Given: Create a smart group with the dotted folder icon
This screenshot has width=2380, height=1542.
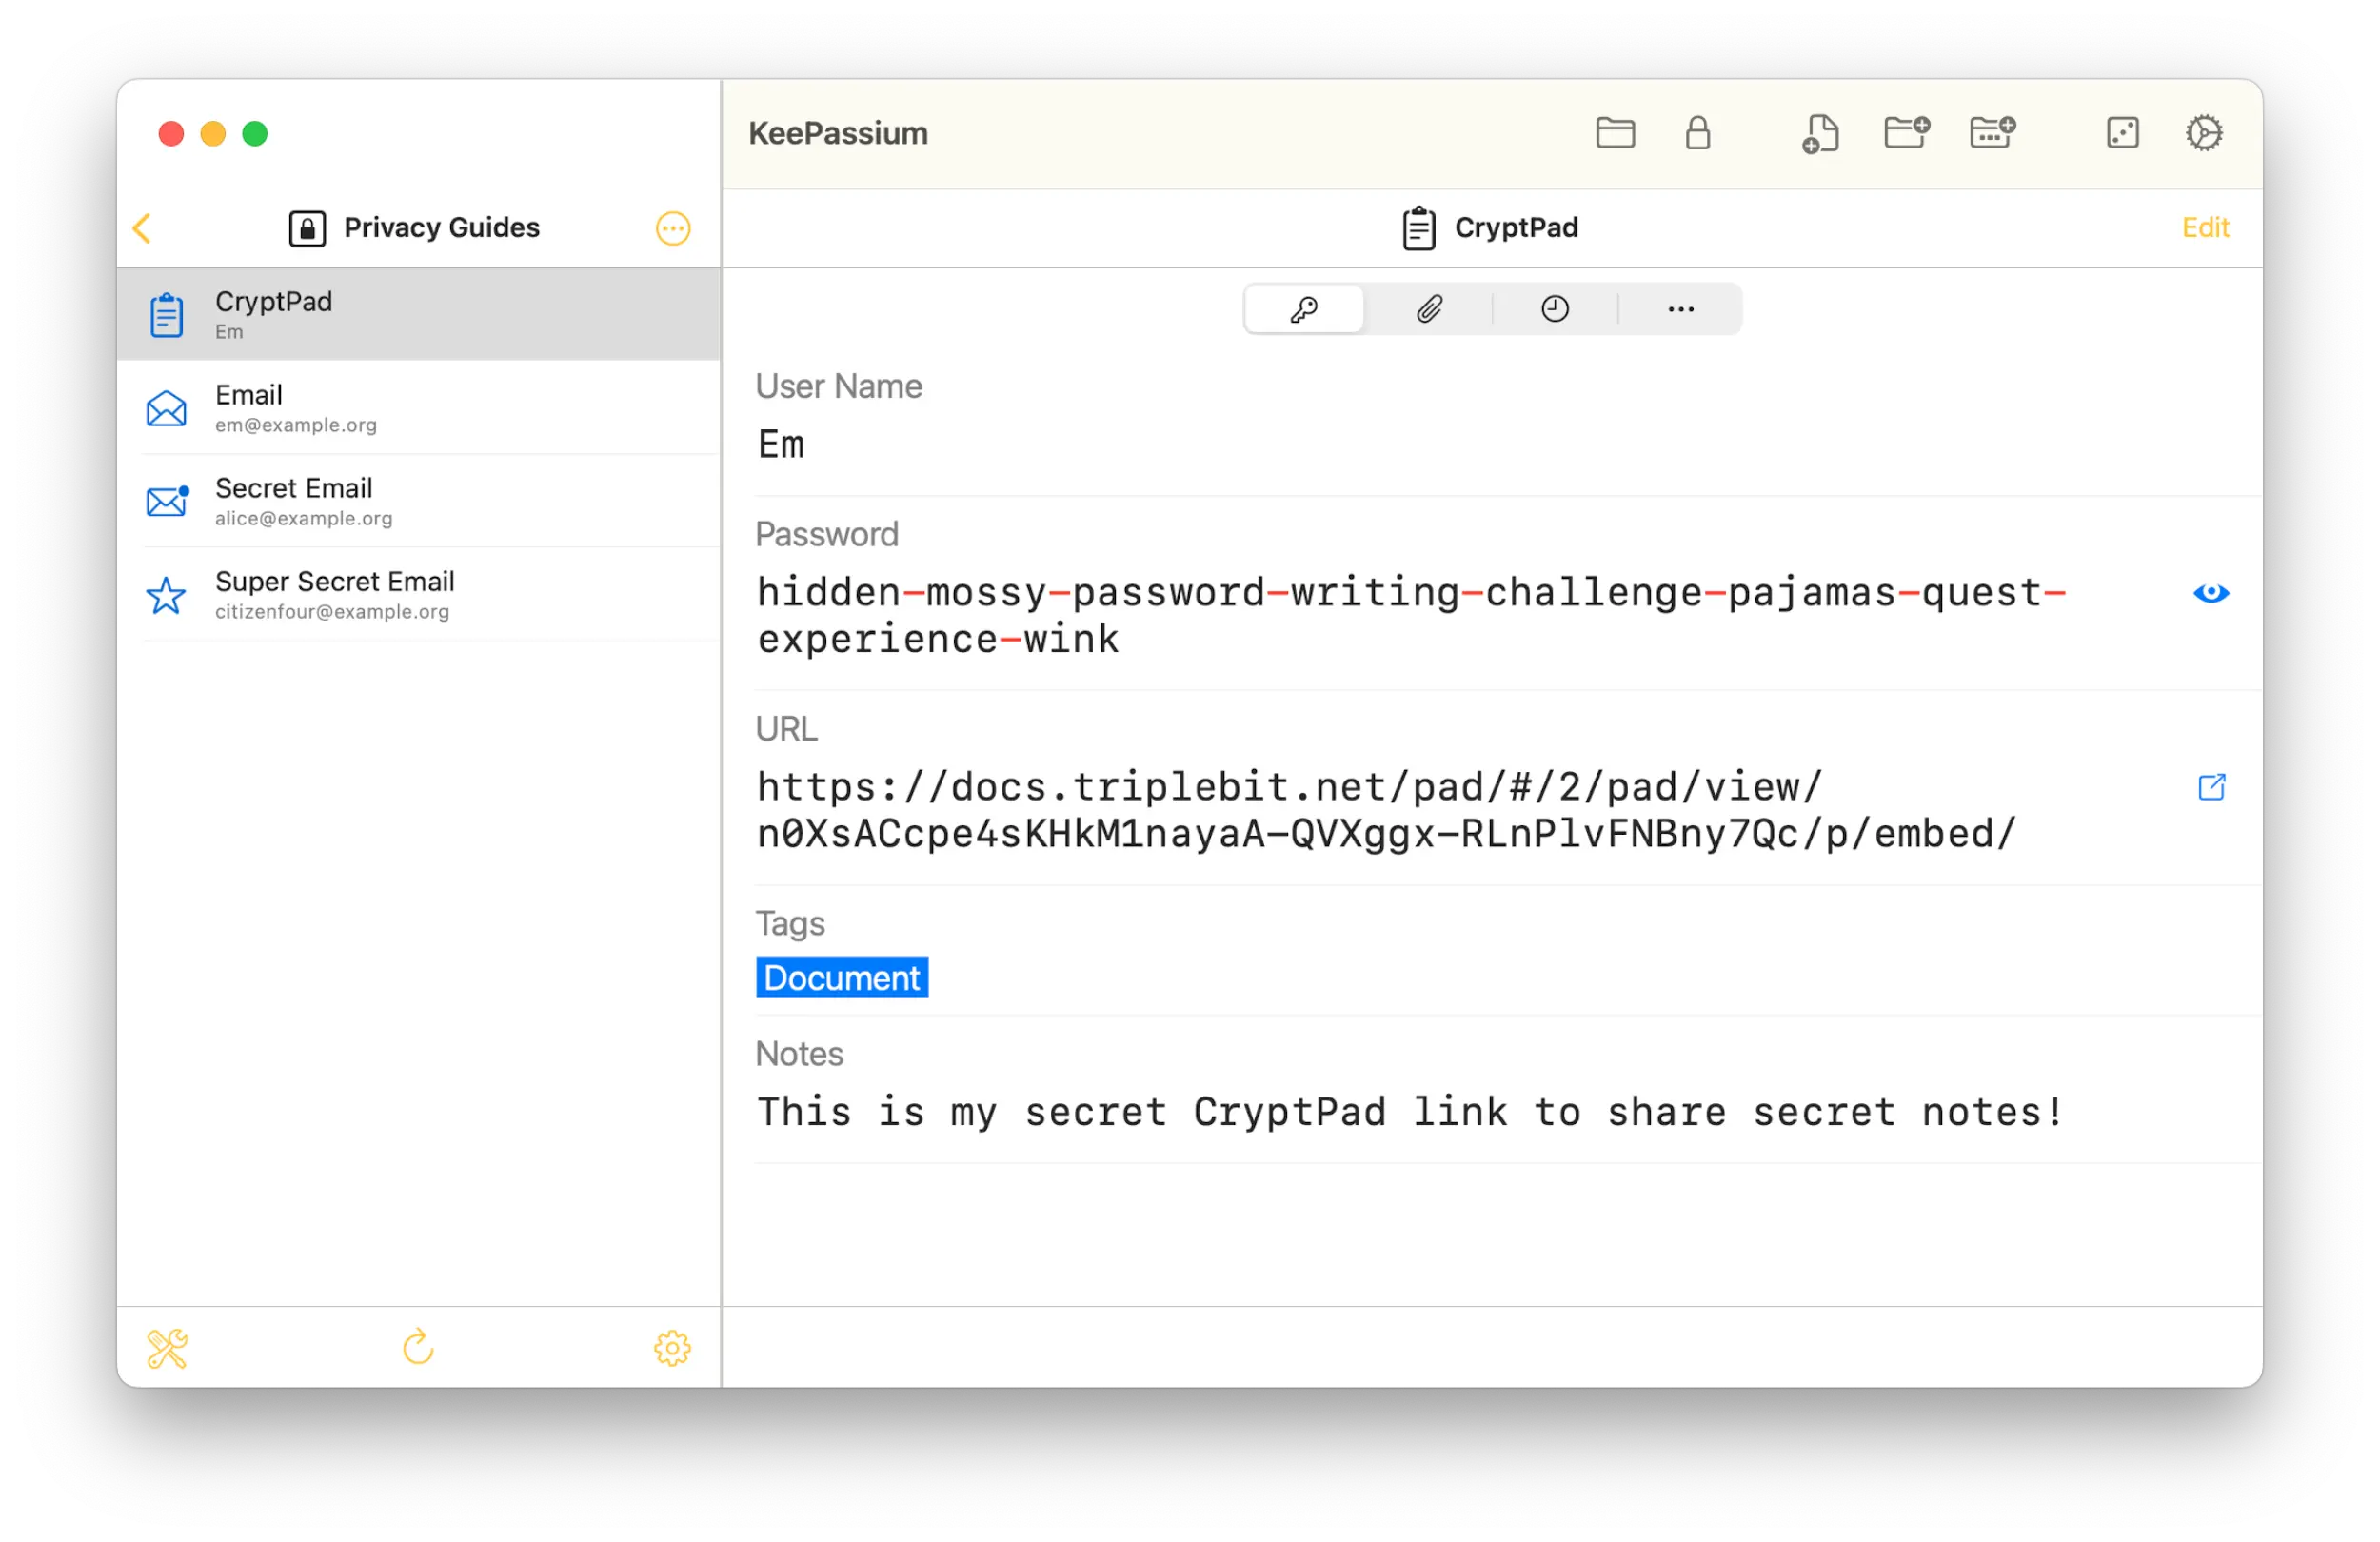Looking at the screenshot, I should 1993,133.
